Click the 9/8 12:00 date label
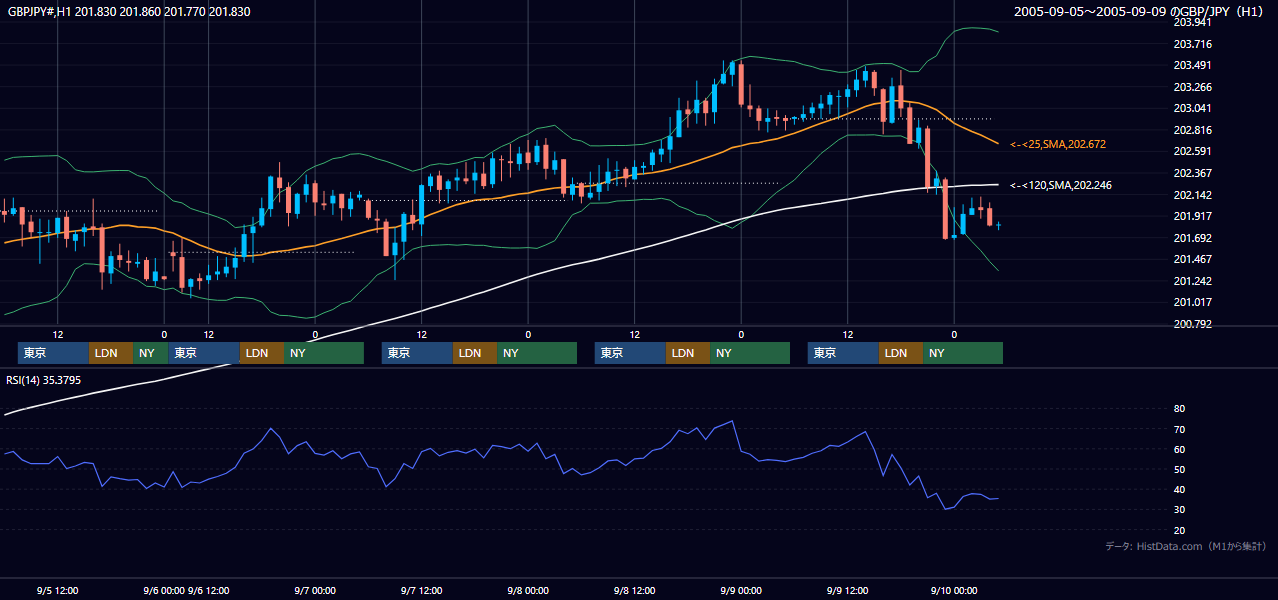The width and height of the screenshot is (1278, 600). (634, 590)
